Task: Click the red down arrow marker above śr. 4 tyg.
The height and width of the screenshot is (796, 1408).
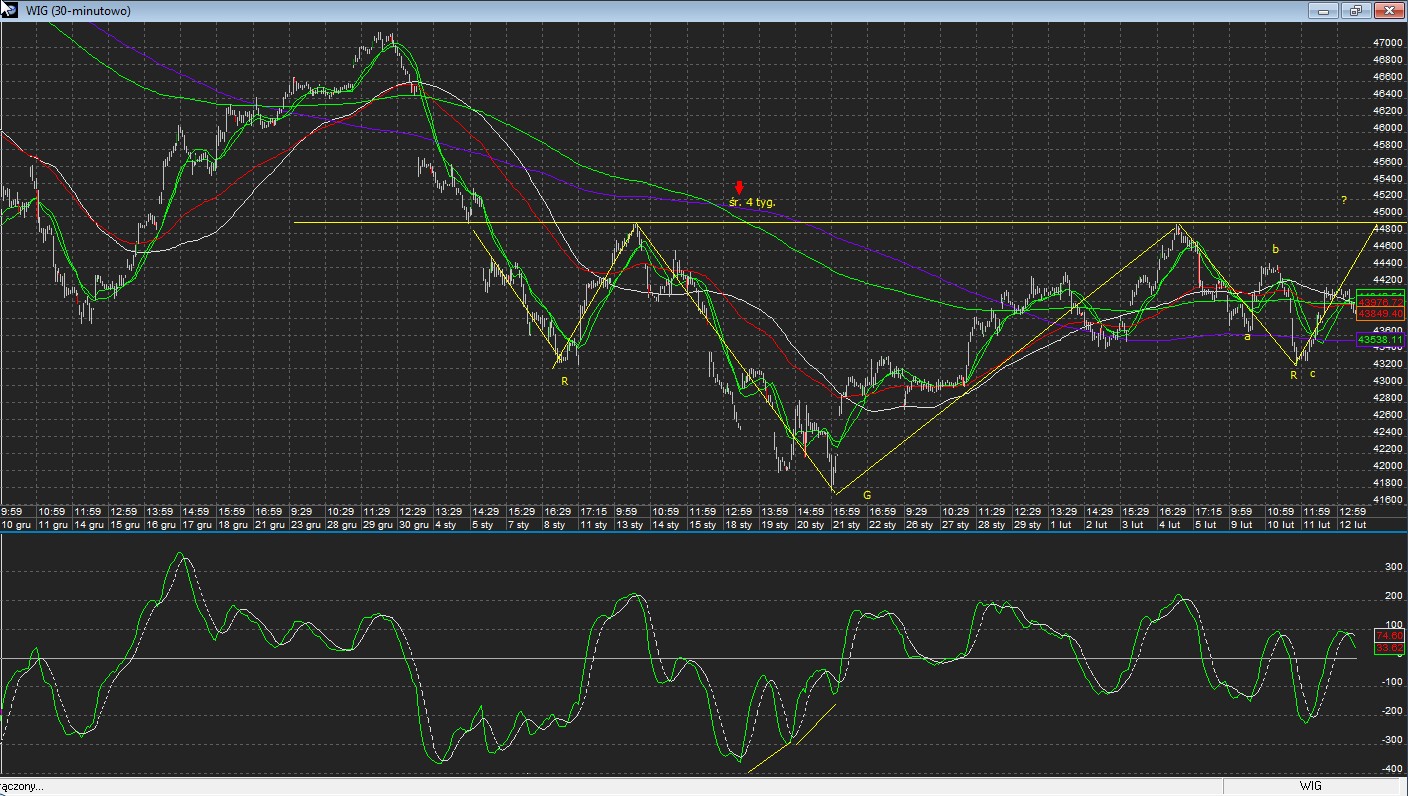Action: tap(739, 187)
